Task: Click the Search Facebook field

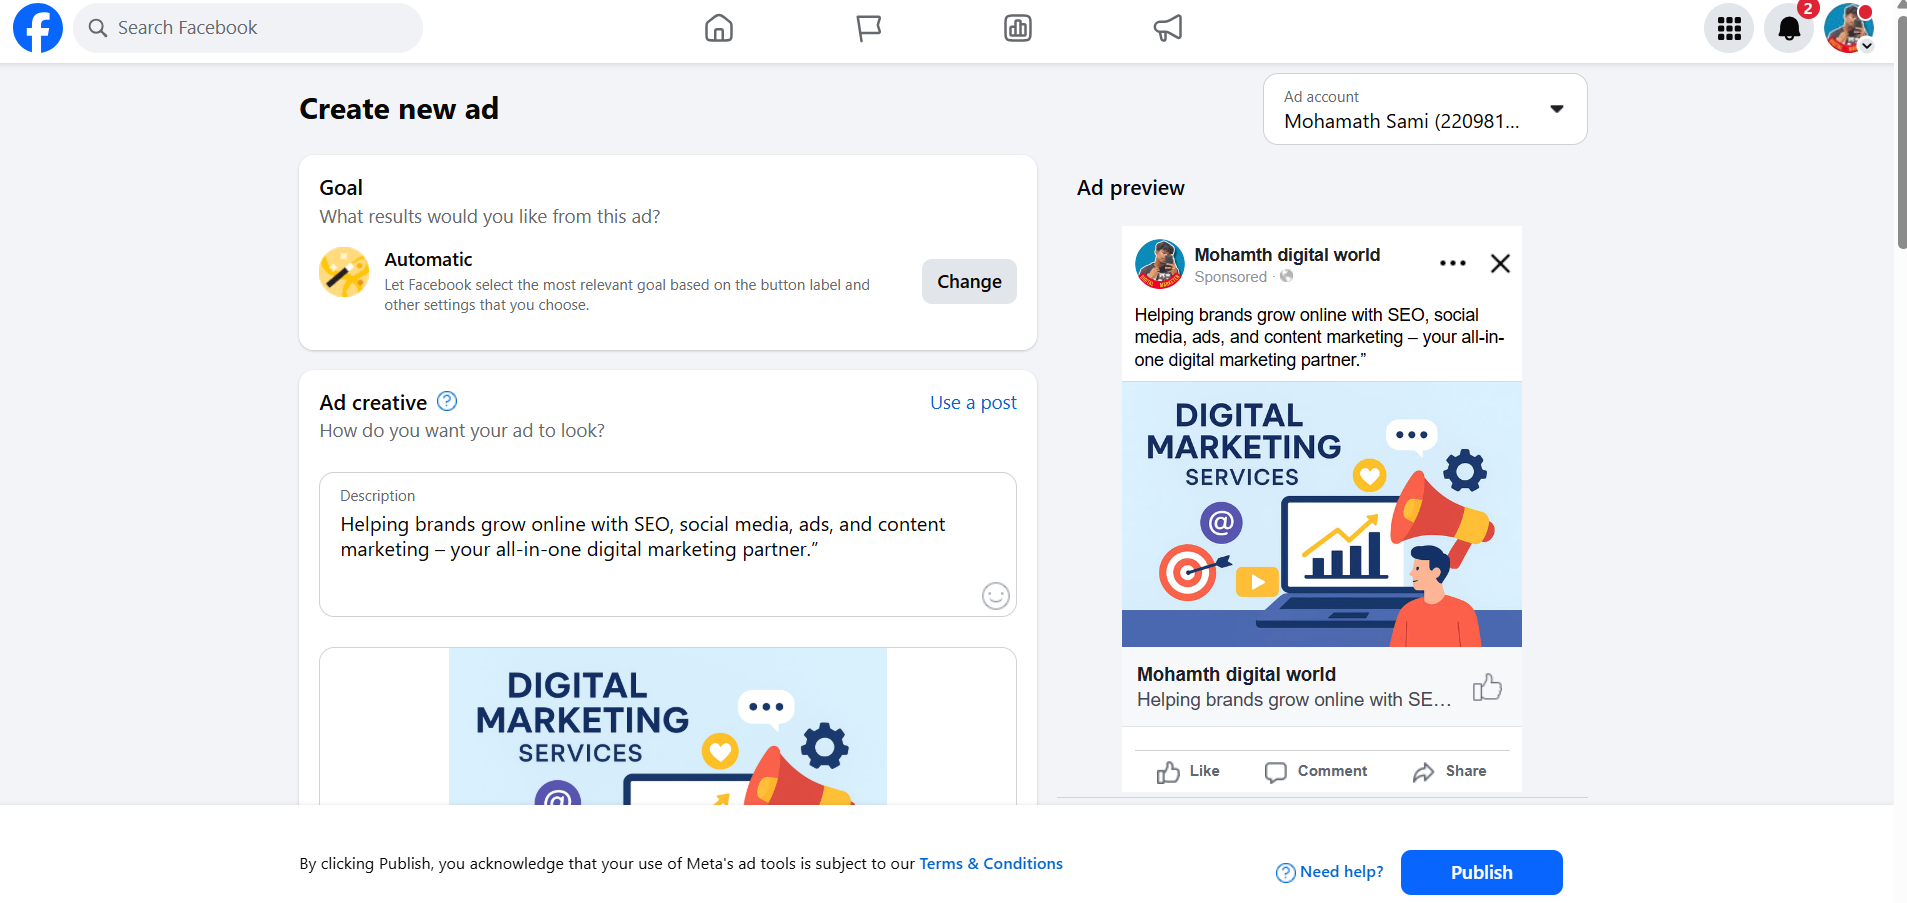Action: coord(247,28)
